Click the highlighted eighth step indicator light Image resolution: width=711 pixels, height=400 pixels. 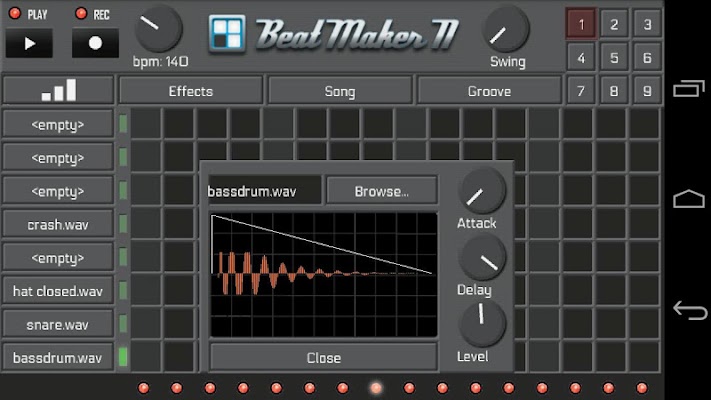[376, 388]
